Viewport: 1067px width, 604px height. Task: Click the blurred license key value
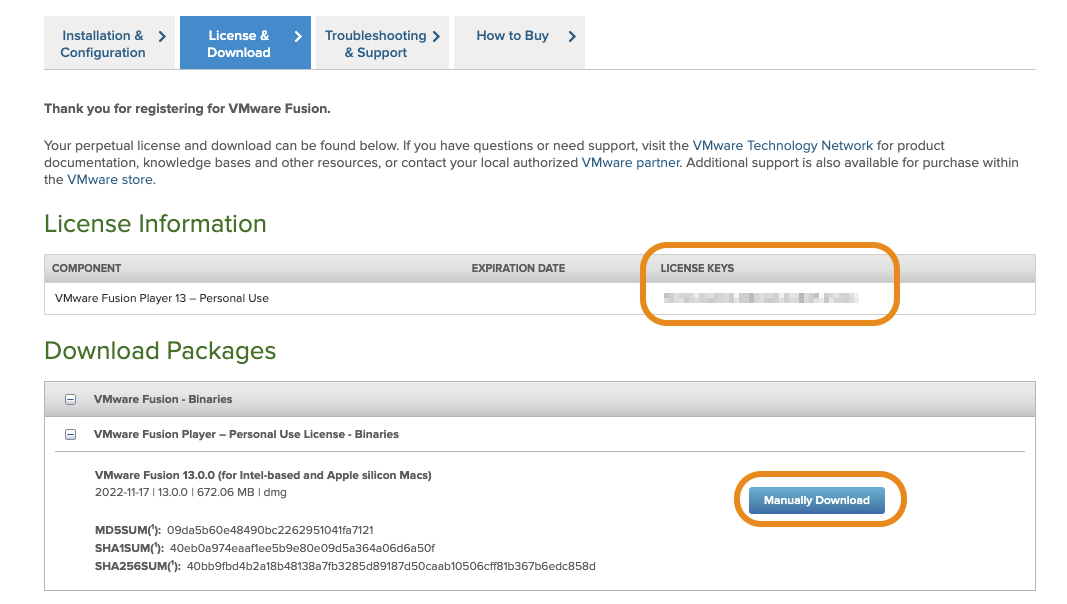[x=760, y=298]
